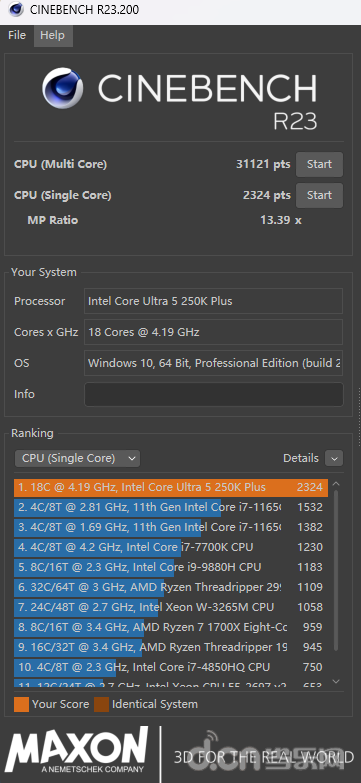Viewport: 361px width, 783px height.
Task: Click the ranking list scroll down arrow
Action: coord(336,681)
